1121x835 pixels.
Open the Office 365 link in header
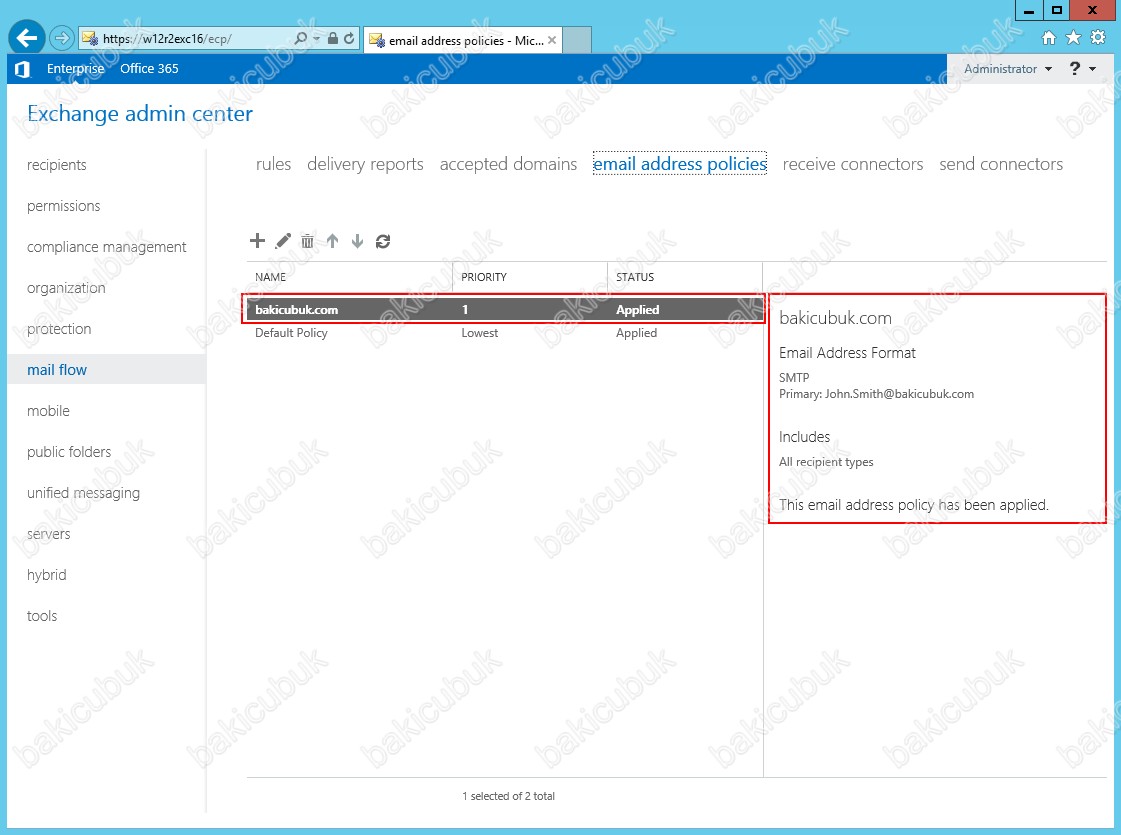click(149, 69)
